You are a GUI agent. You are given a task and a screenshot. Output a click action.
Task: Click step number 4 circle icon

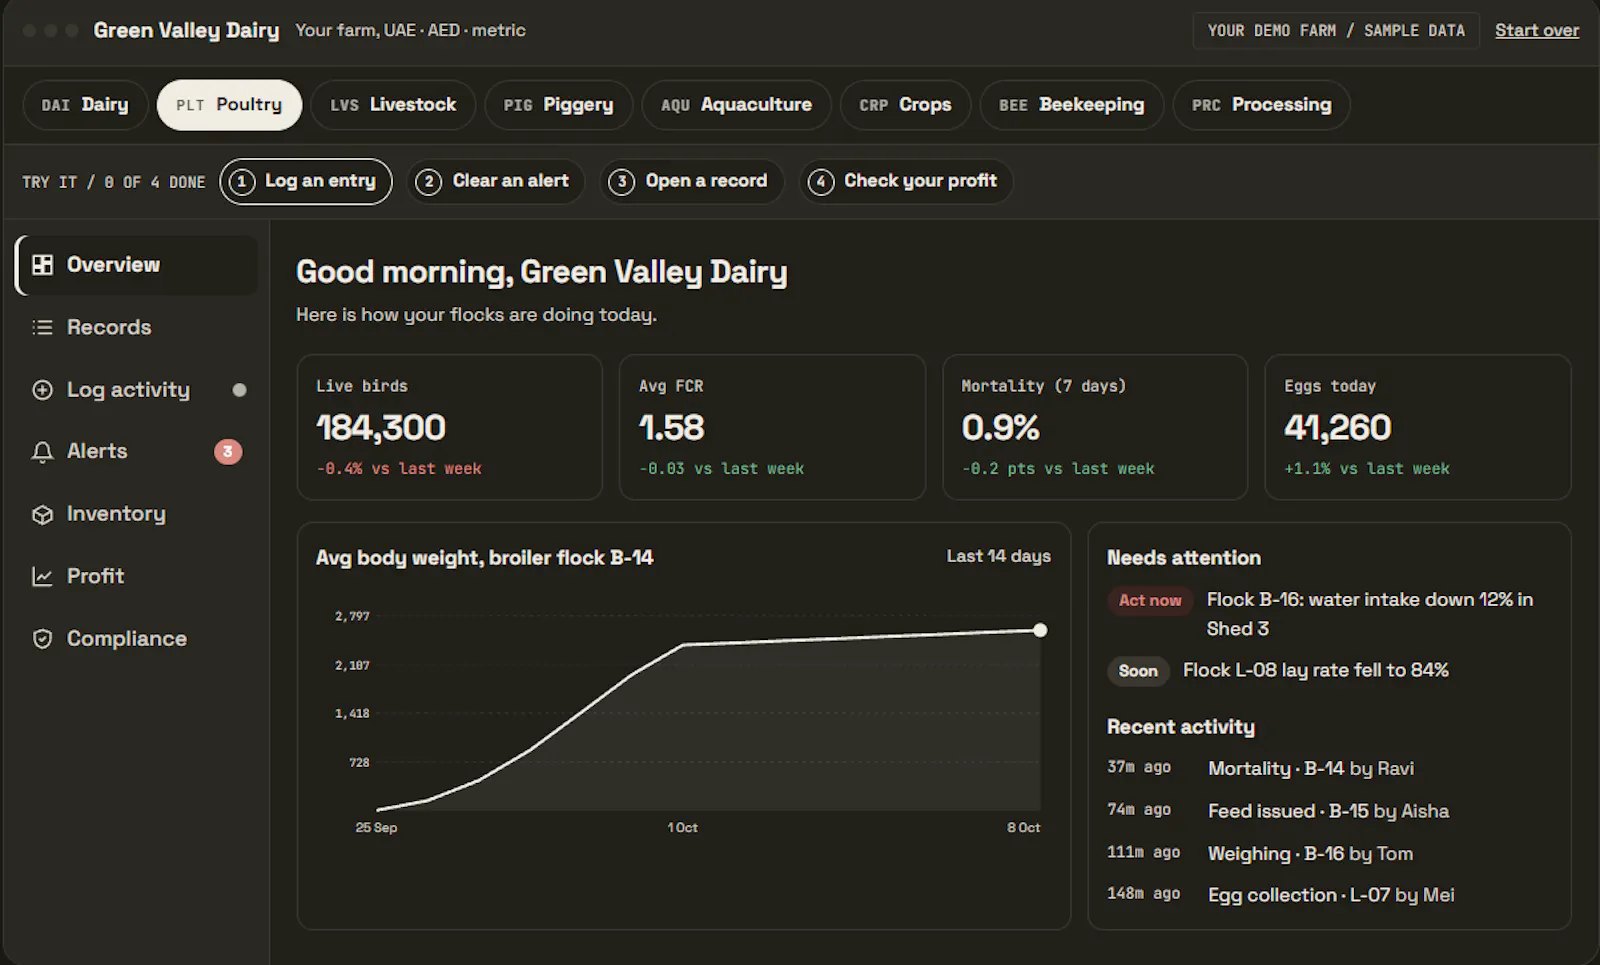[820, 181]
